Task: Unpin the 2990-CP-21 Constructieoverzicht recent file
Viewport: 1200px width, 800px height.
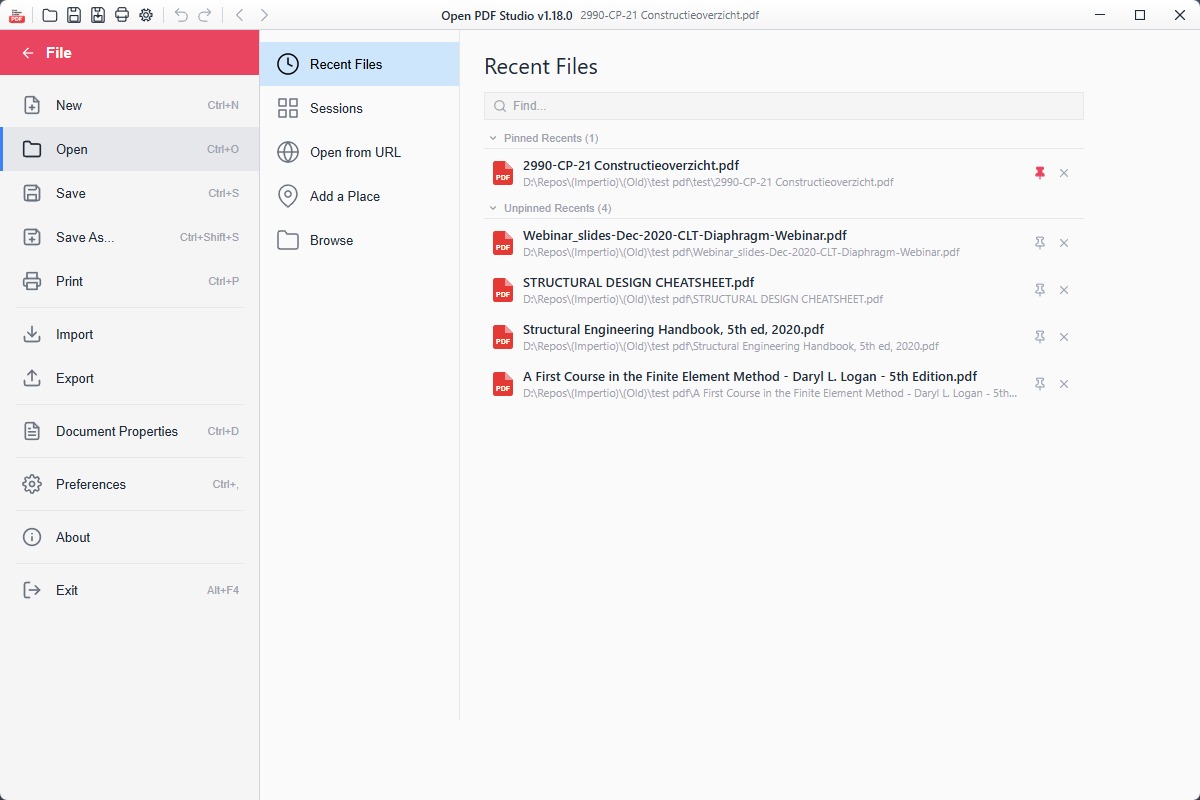Action: pos(1040,172)
